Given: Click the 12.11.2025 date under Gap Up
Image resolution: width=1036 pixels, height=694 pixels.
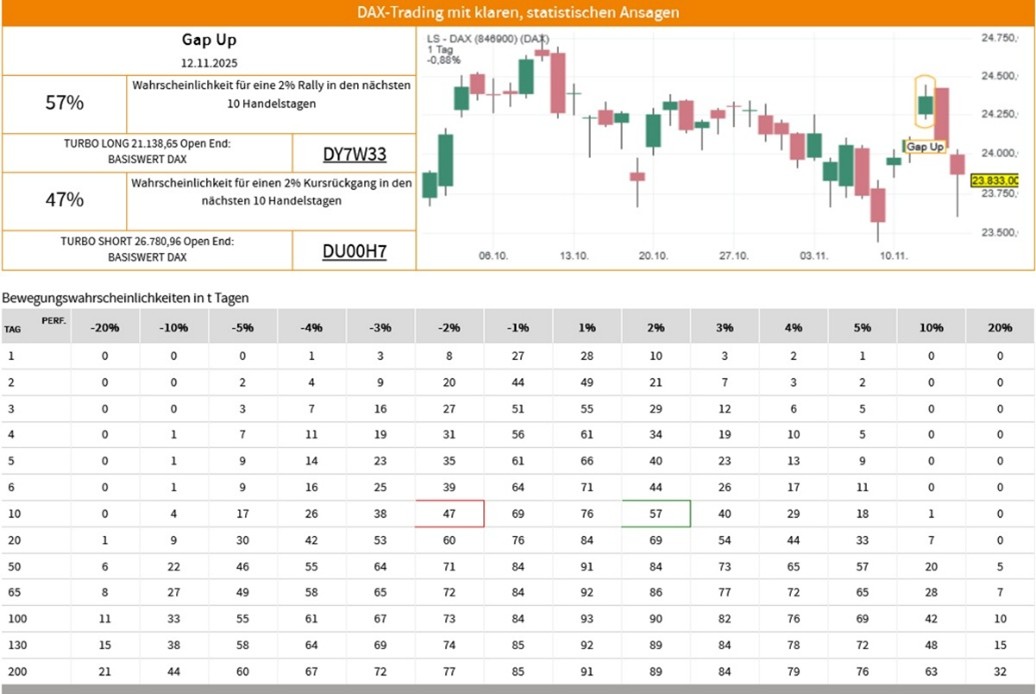Looking at the screenshot, I should pos(208,62).
